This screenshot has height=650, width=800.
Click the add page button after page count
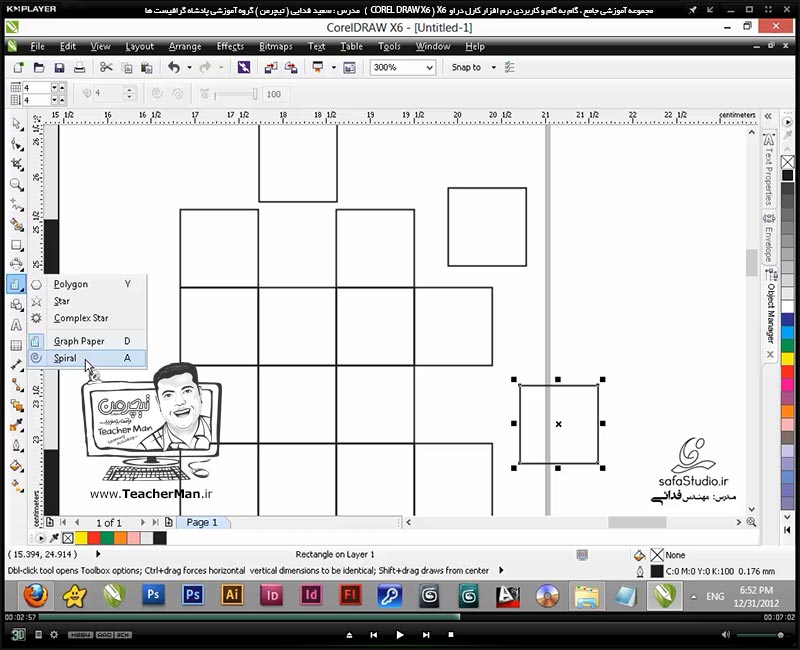pos(168,522)
